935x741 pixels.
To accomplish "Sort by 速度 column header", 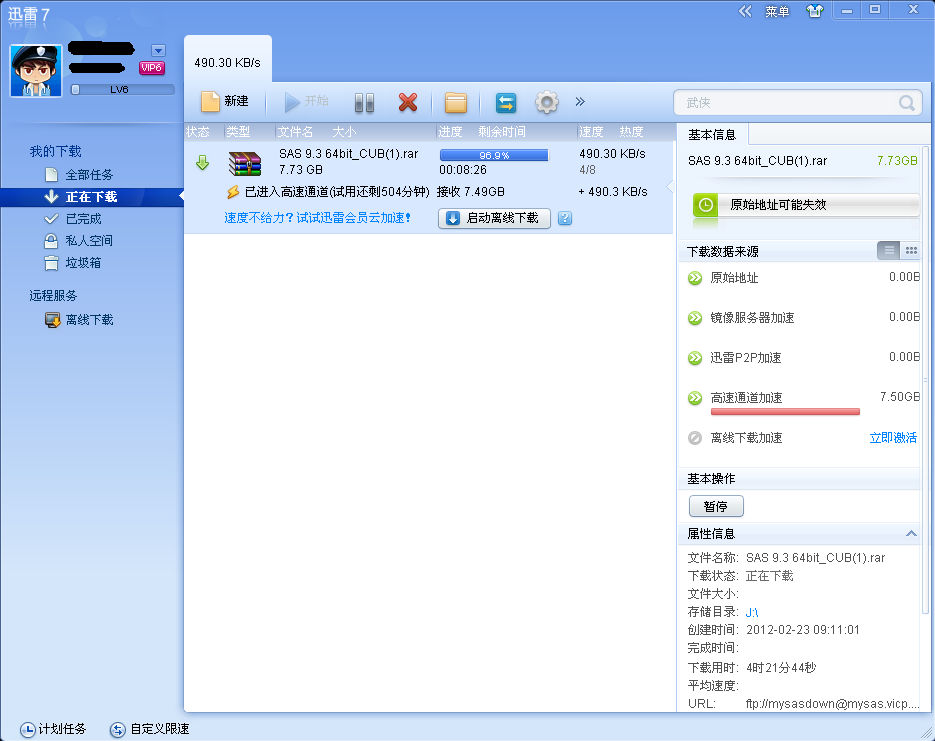I will tap(592, 132).
